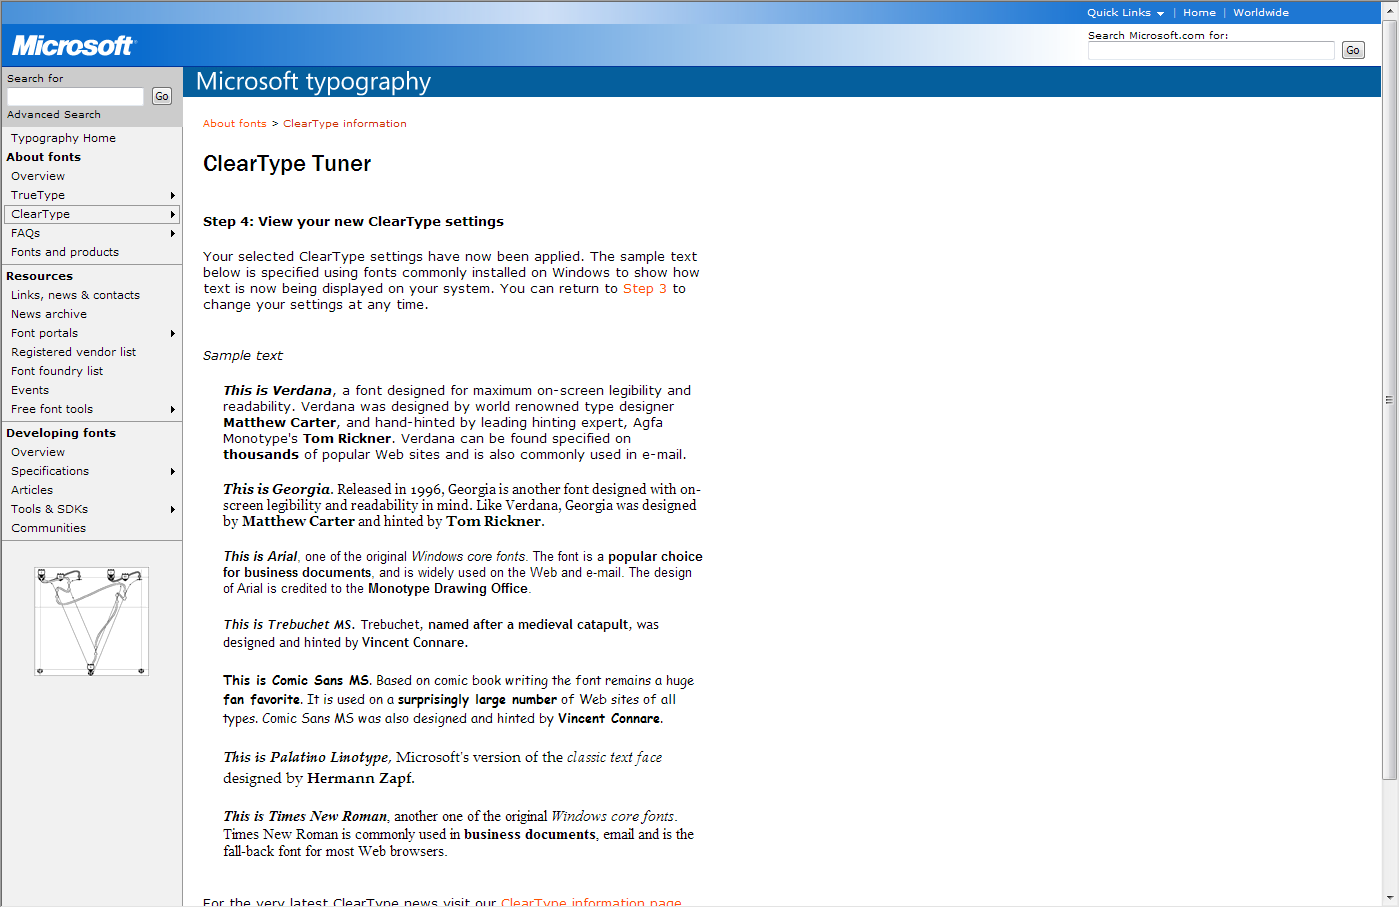1400x908 pixels.
Task: Open Advanced Search
Action: (54, 115)
